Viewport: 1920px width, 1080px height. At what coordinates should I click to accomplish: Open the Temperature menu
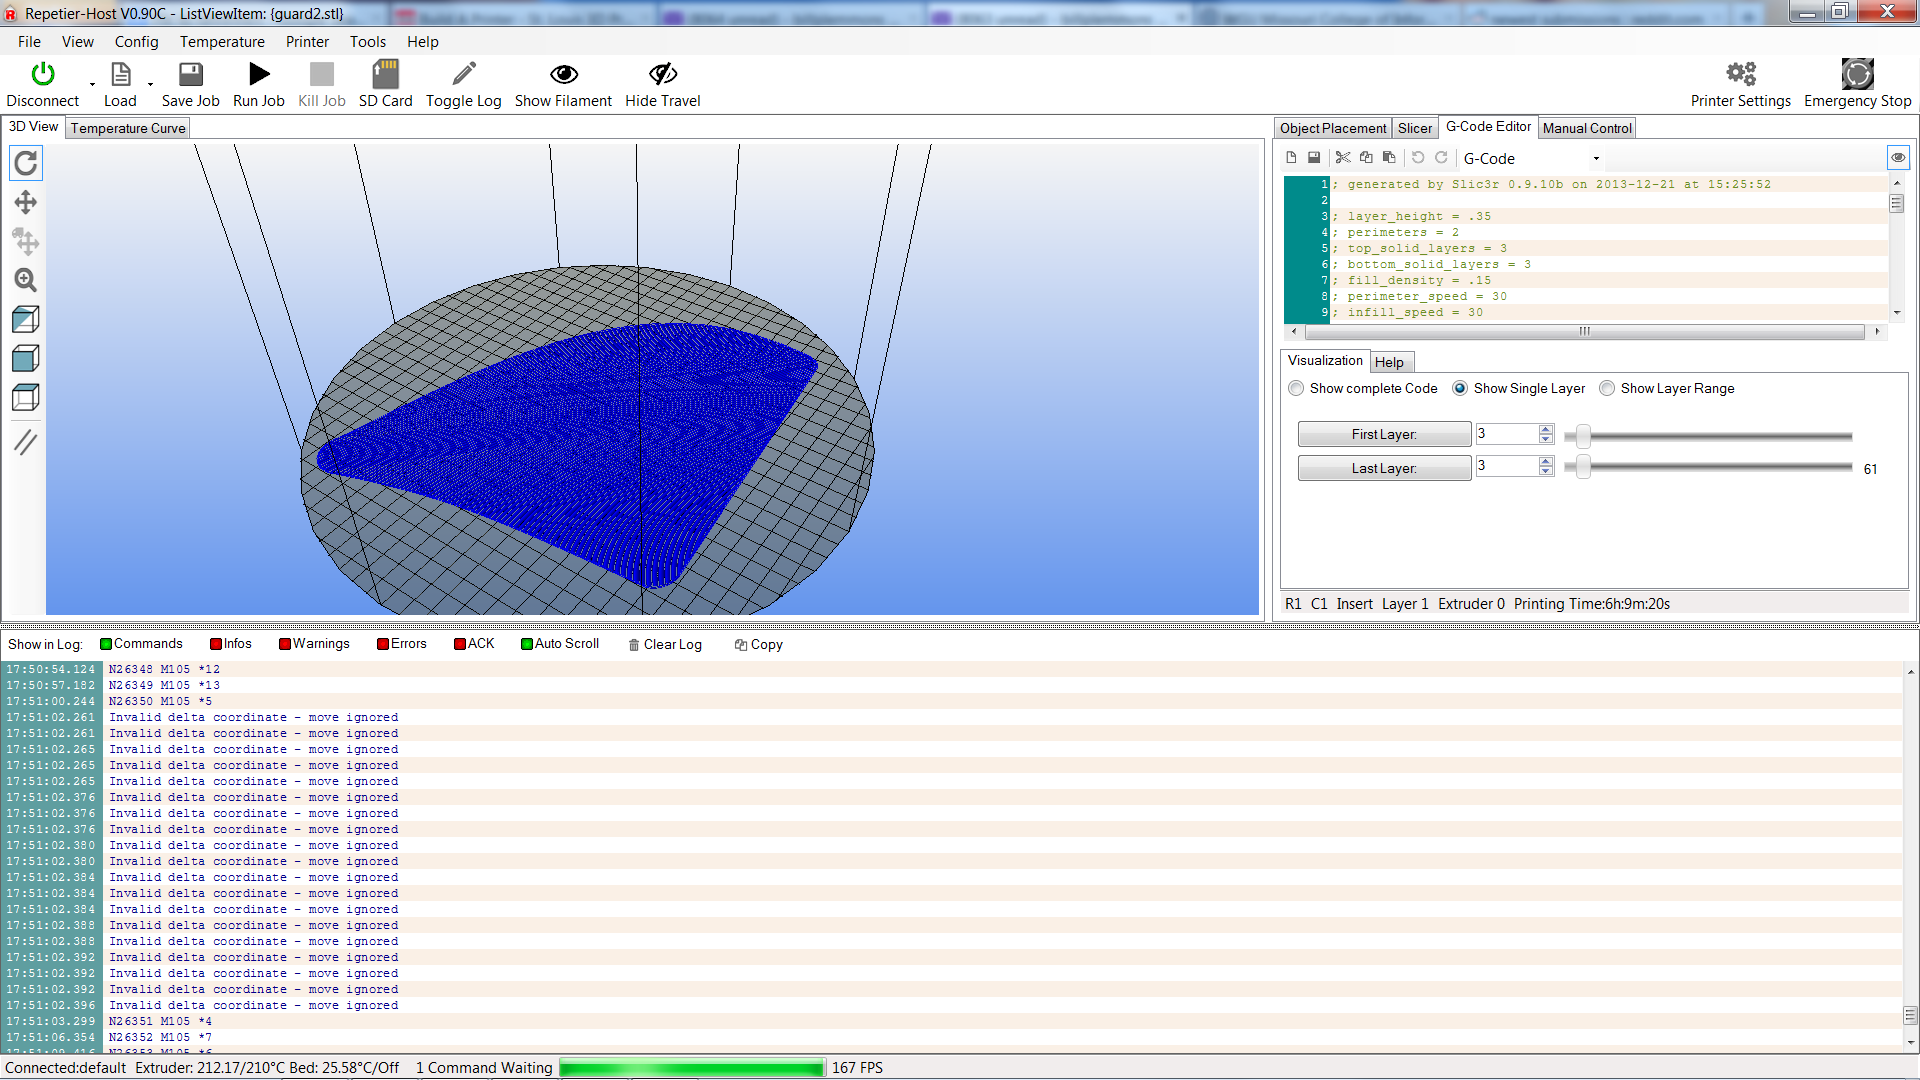coord(222,42)
